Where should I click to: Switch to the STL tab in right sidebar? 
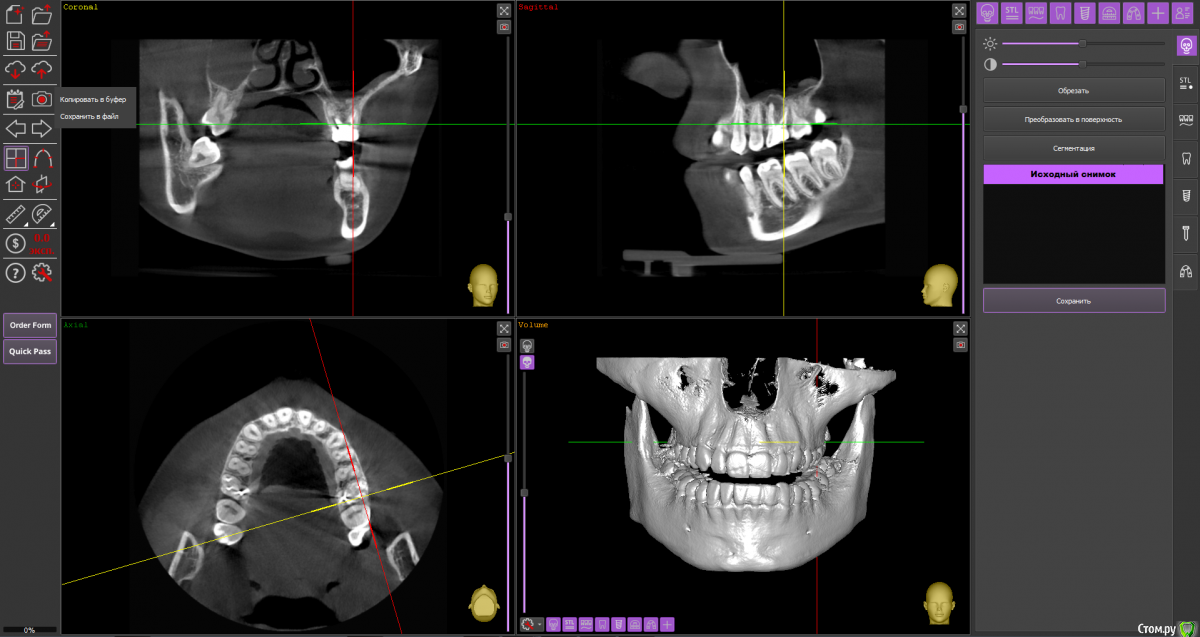(1185, 84)
